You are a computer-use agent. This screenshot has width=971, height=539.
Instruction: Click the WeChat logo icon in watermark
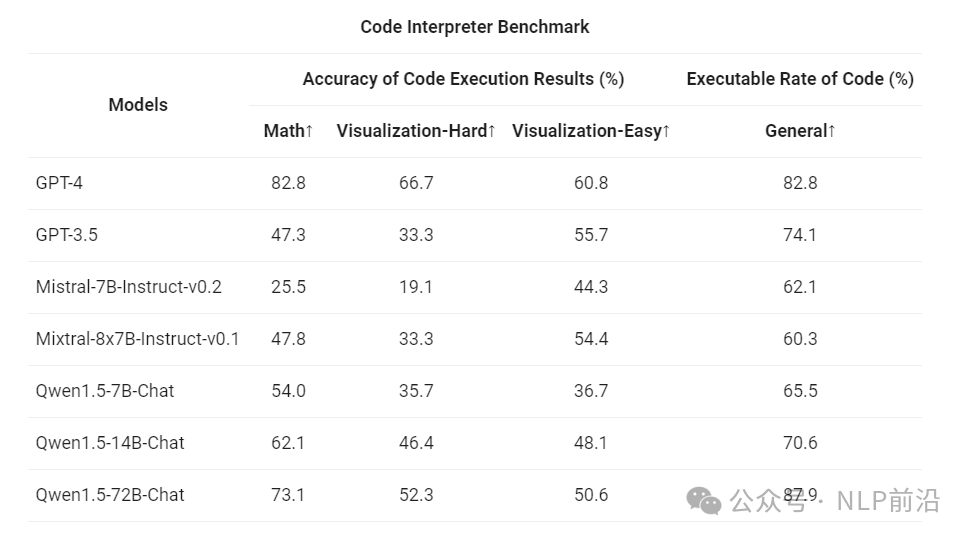703,501
